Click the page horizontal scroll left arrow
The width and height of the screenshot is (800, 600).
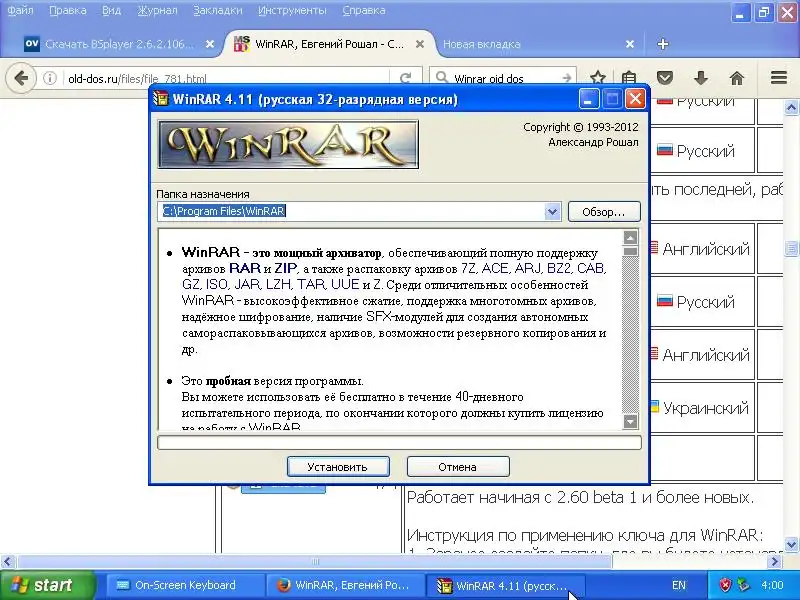click(x=7, y=562)
